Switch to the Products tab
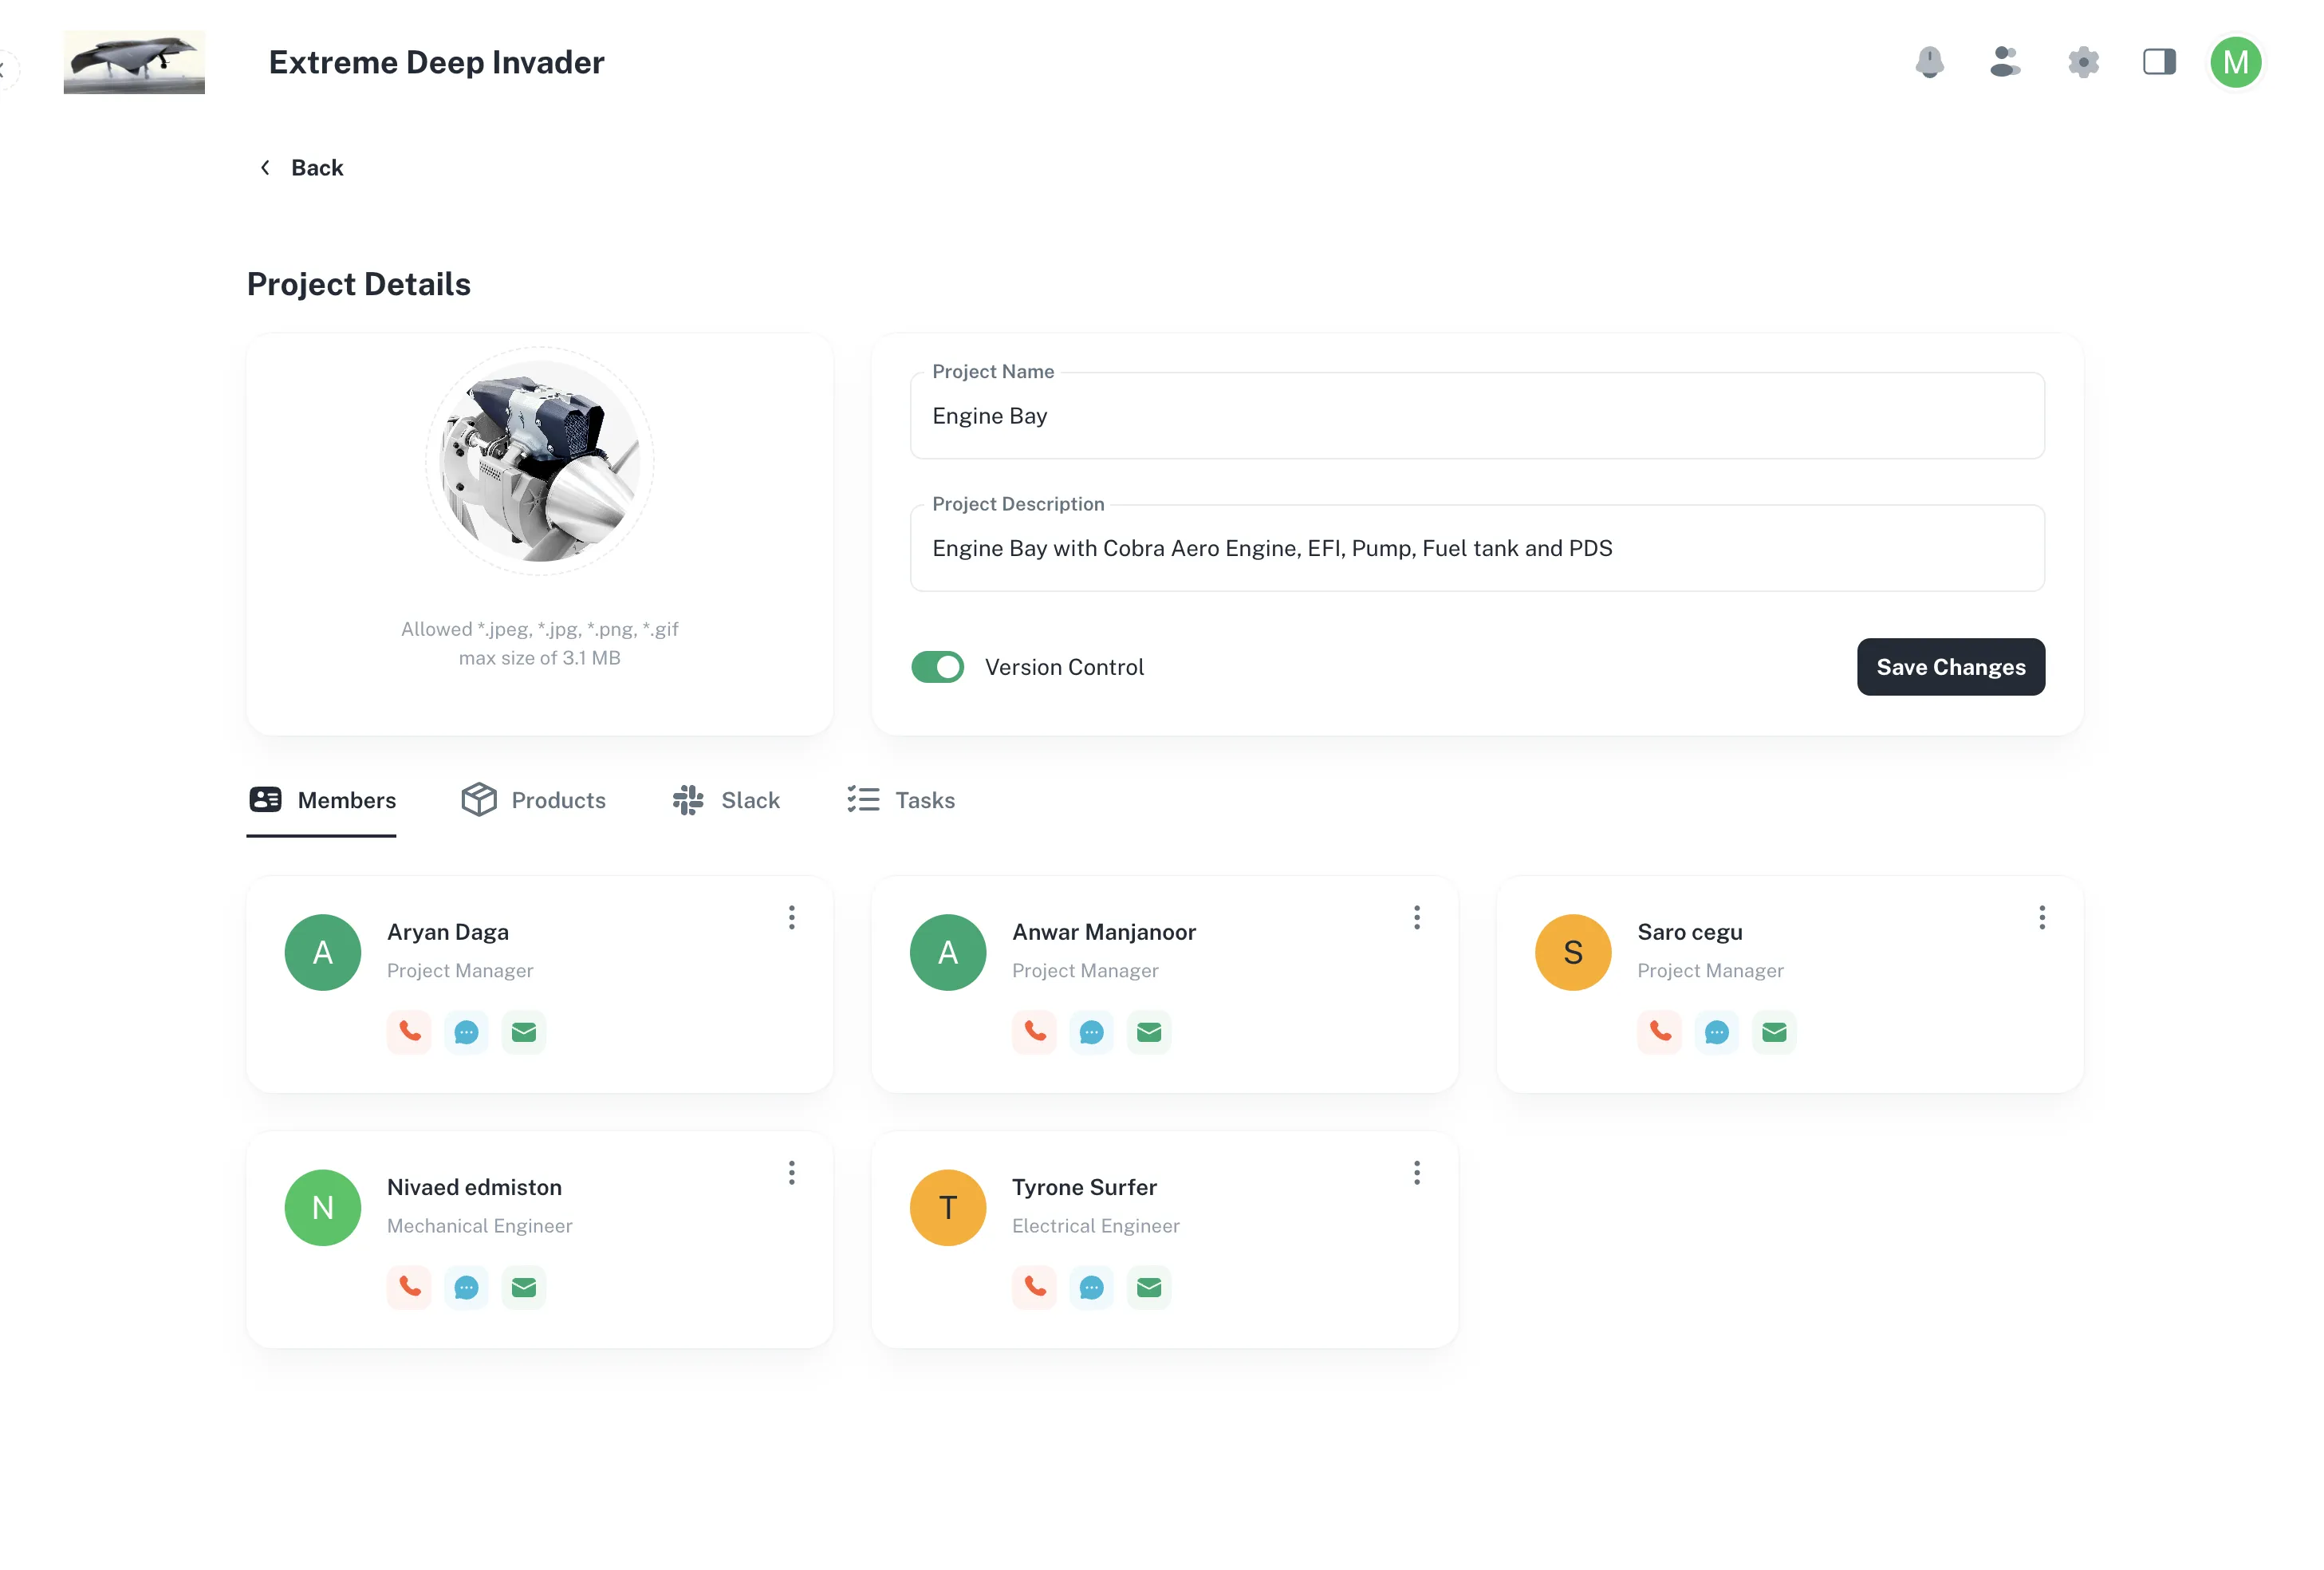2324x1570 pixels. (x=533, y=799)
